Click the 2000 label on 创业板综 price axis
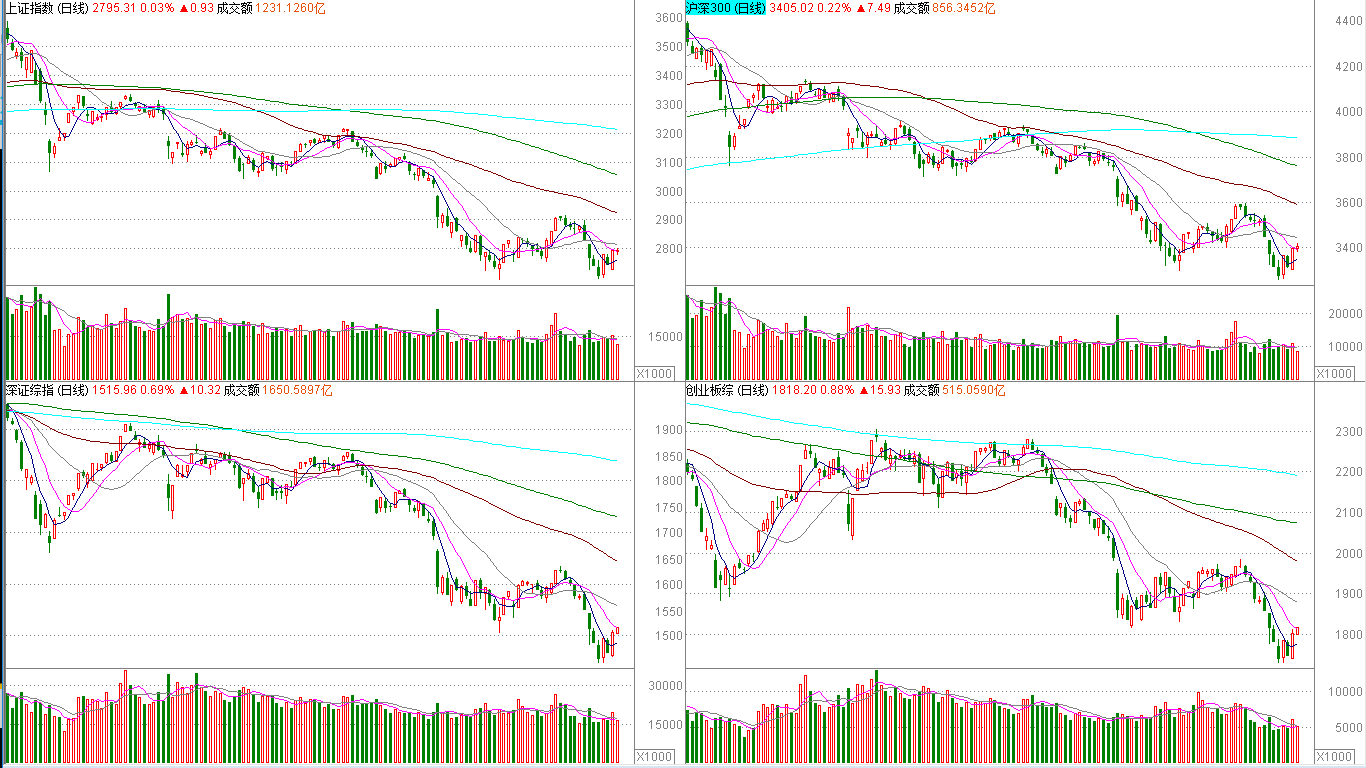1366x768 pixels. click(x=1350, y=554)
